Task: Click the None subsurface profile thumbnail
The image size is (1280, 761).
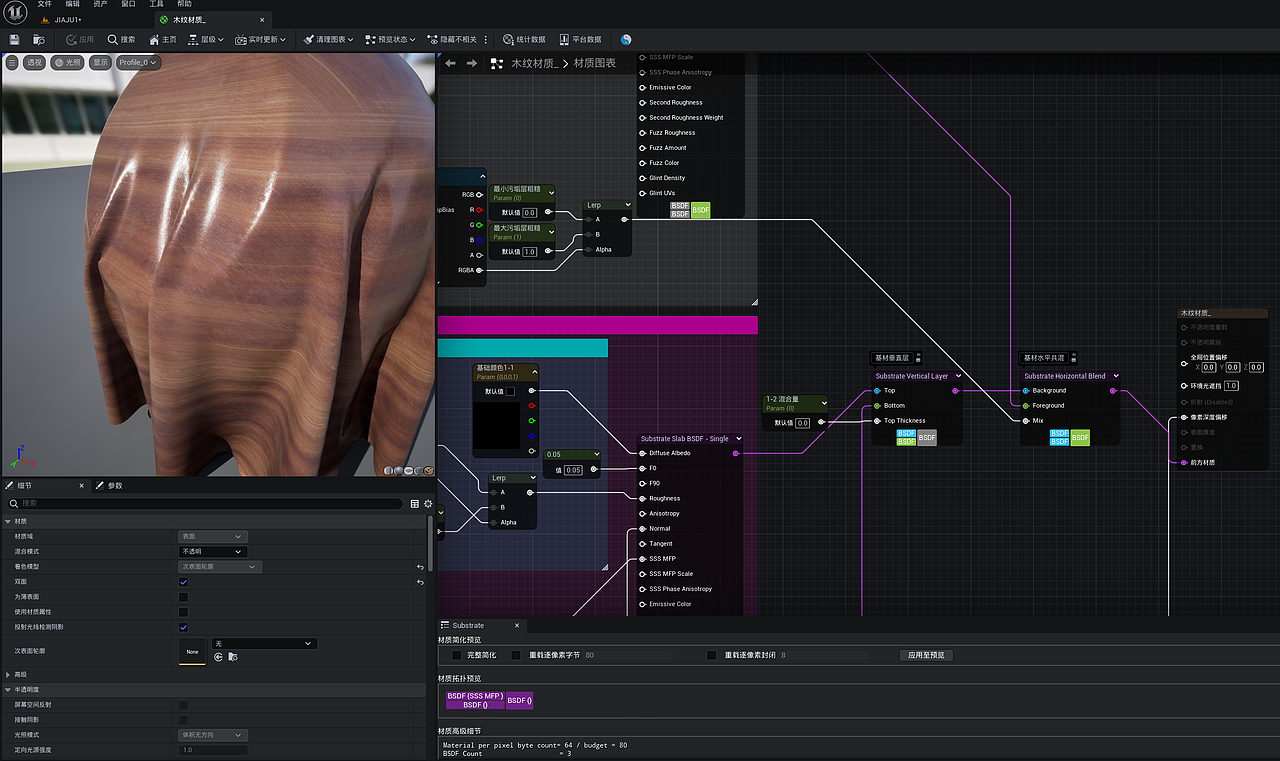Action: [x=192, y=651]
